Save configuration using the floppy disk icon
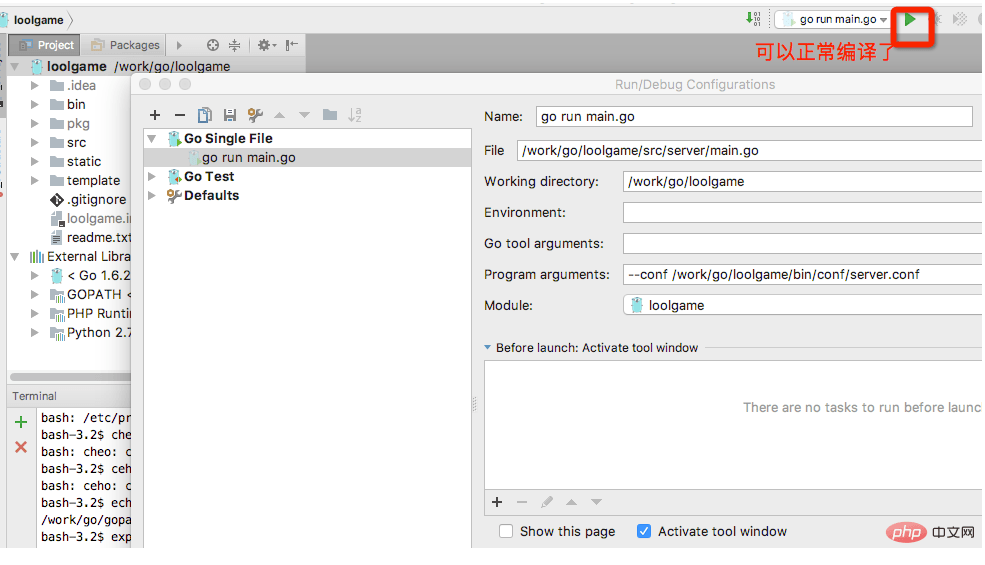The width and height of the screenshot is (985, 565). pos(229,115)
